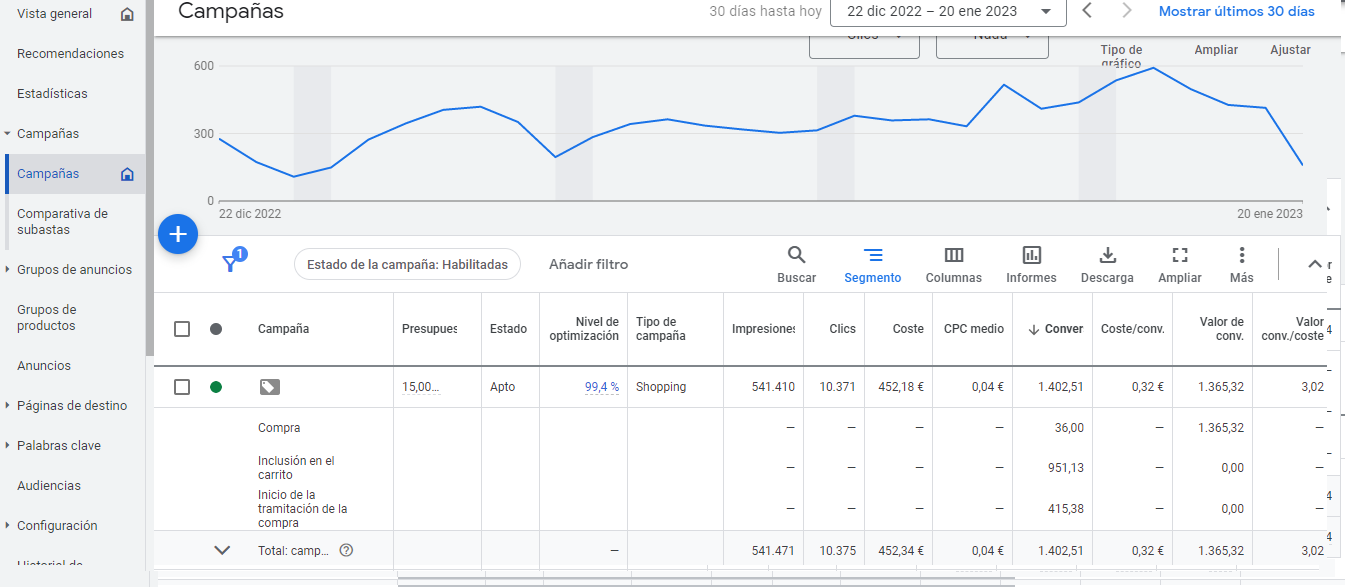This screenshot has width=1345, height=587.
Task: Open Anuncios in the sidebar
Action: pyautogui.click(x=44, y=366)
